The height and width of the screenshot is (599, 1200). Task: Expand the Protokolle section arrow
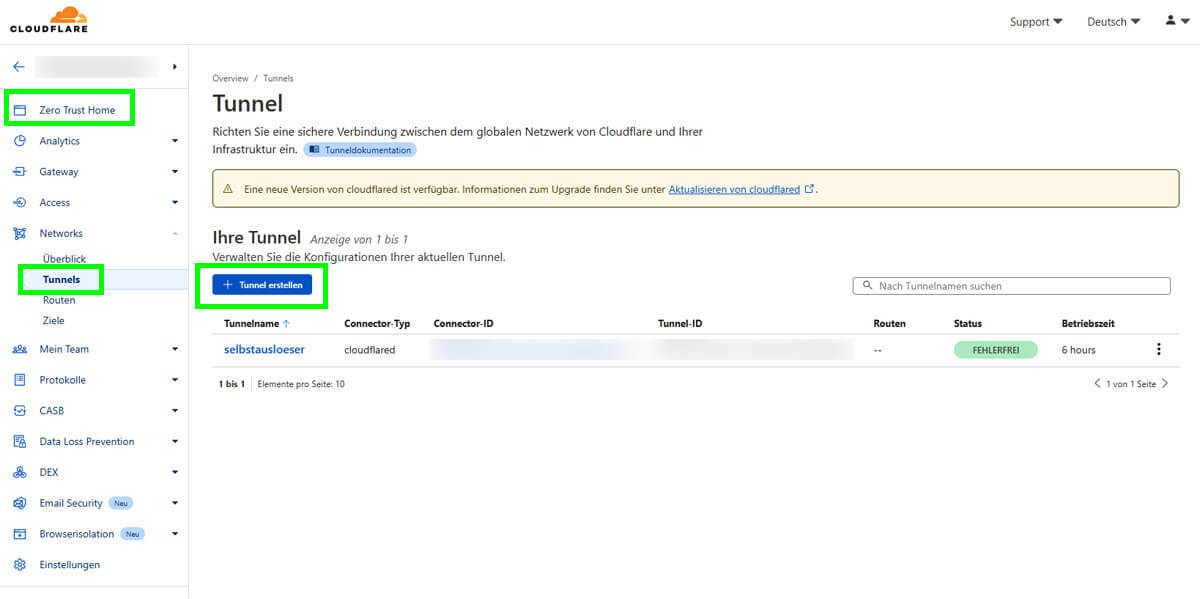pos(175,380)
